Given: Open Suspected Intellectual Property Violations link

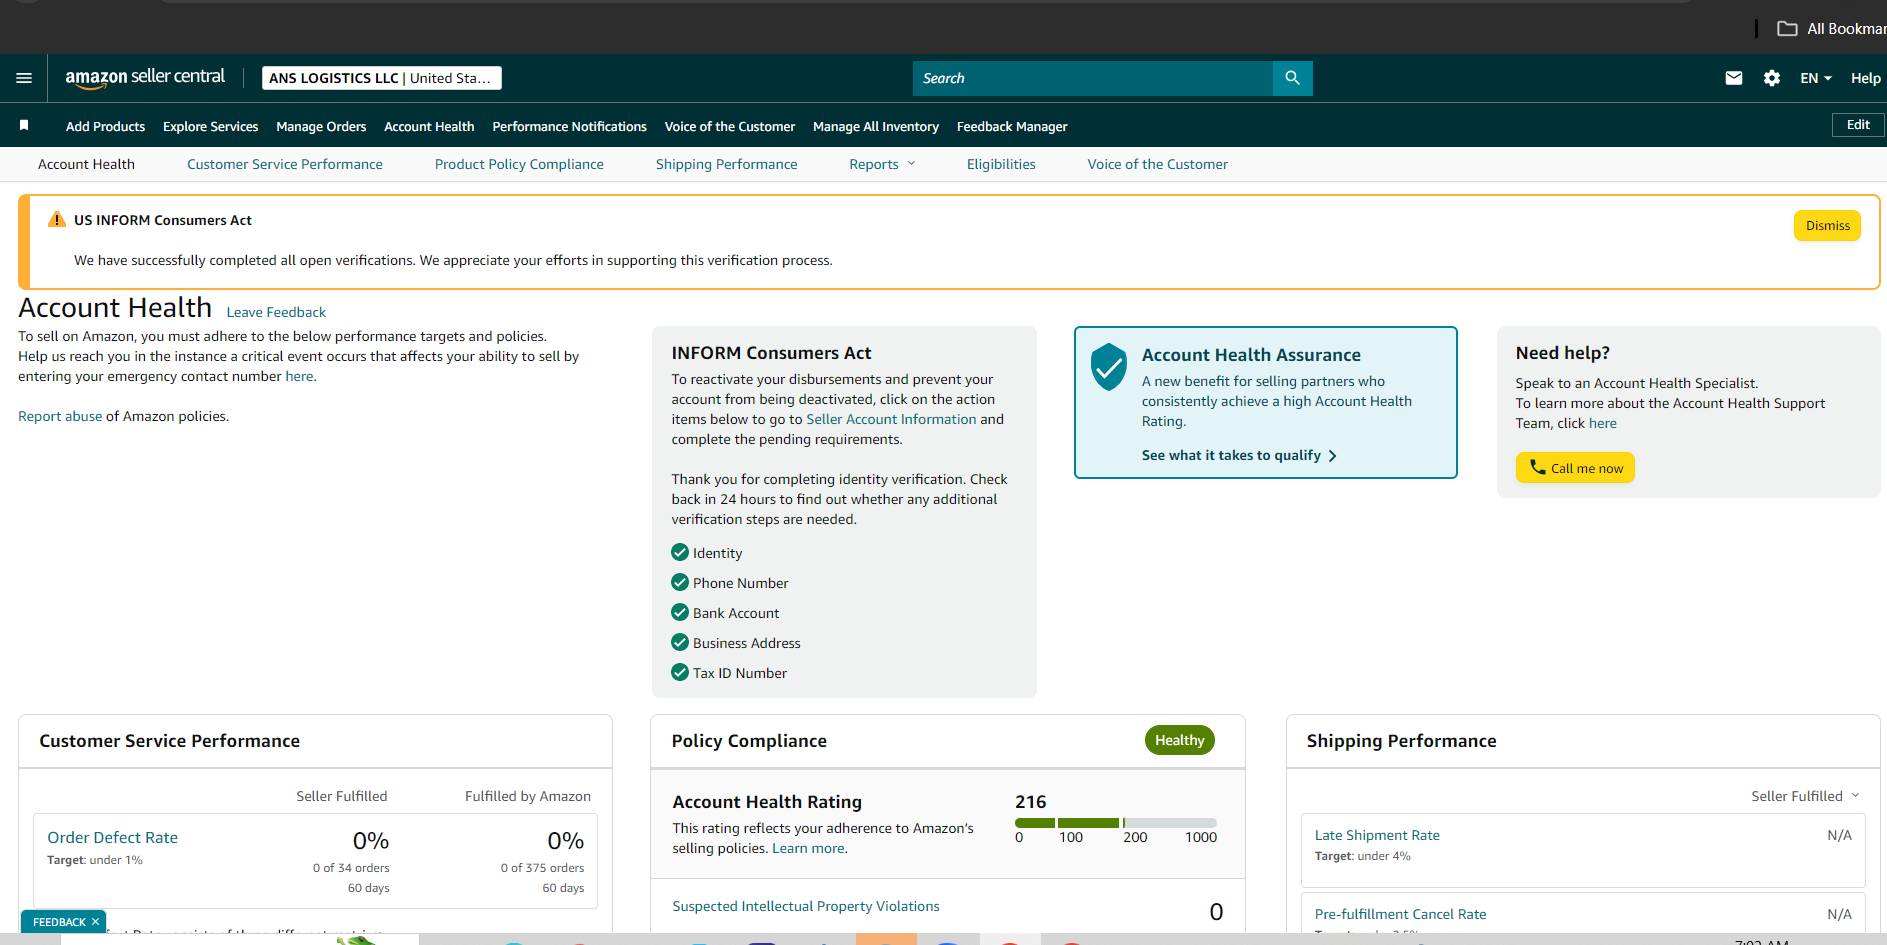Looking at the screenshot, I should [806, 906].
